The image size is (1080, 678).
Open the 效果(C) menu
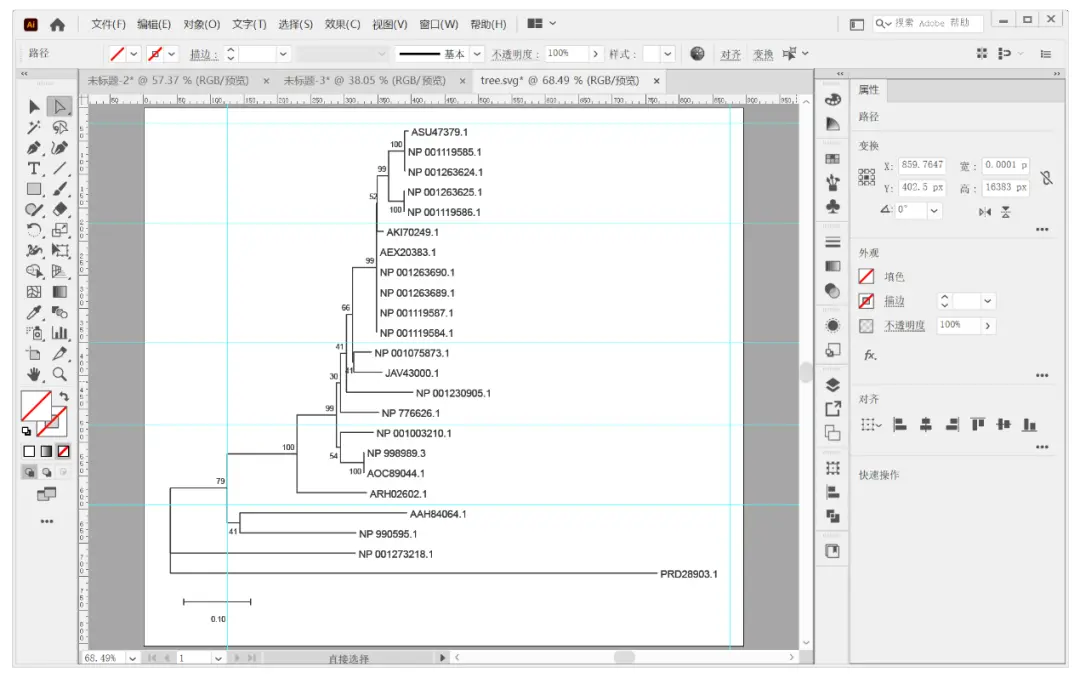pyautogui.click(x=342, y=24)
